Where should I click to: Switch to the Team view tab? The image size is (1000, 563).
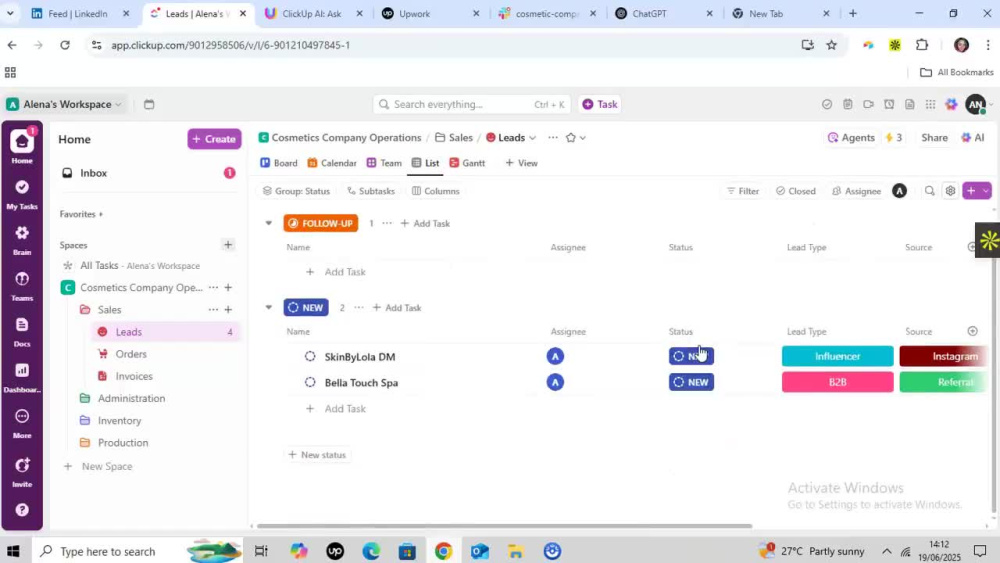[x=384, y=163]
